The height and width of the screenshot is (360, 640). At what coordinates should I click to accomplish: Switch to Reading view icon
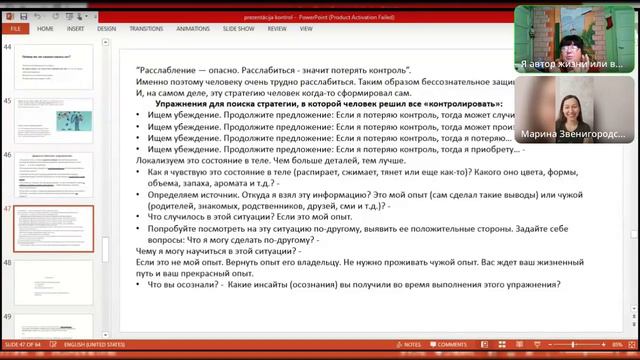(519, 344)
